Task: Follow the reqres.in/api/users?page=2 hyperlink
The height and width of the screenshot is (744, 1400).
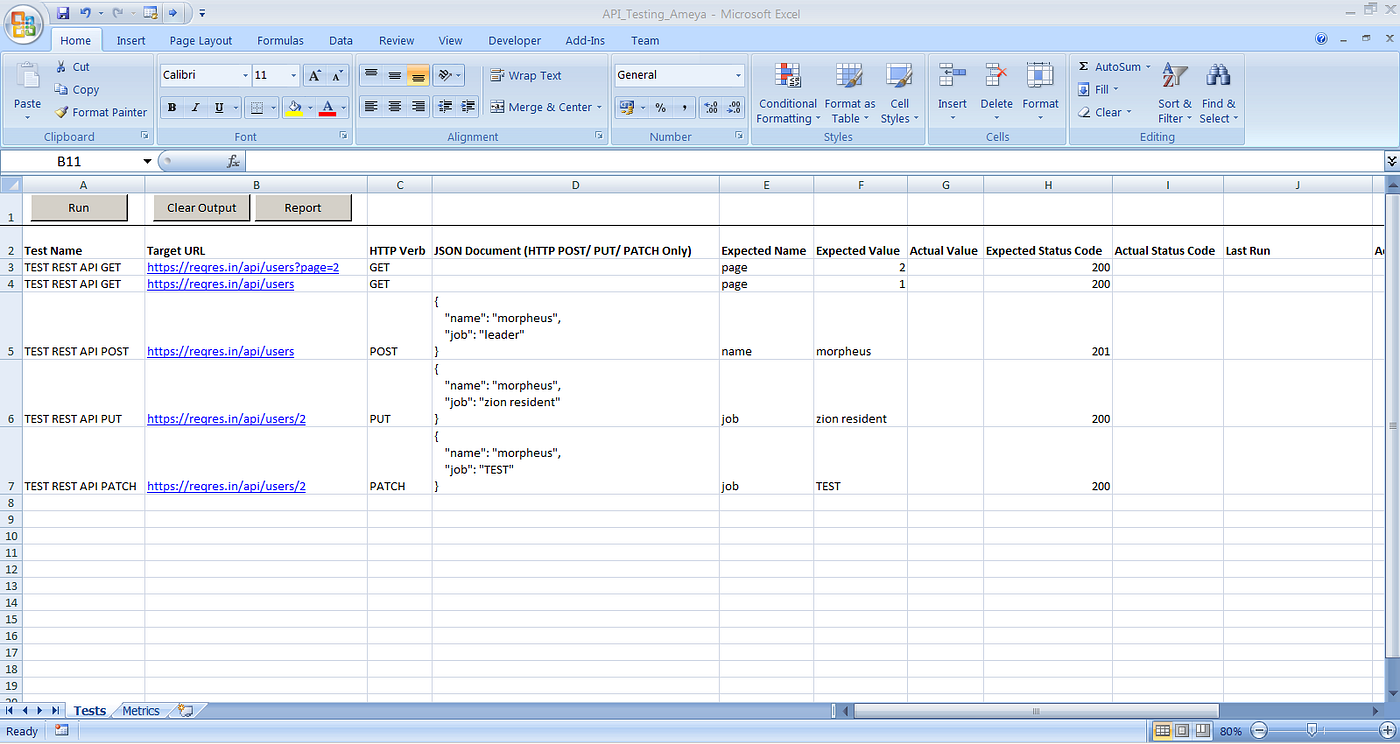Action: pyautogui.click(x=241, y=267)
